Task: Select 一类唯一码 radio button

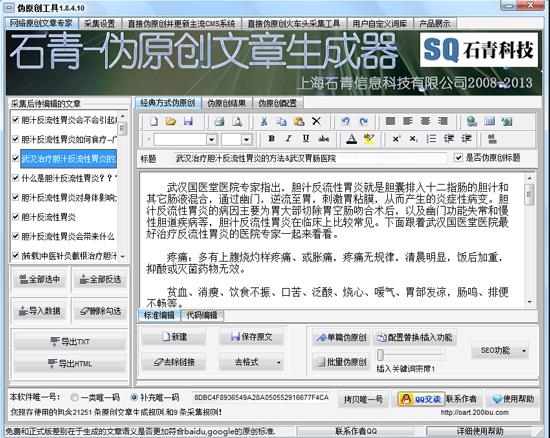Action: coord(74,397)
